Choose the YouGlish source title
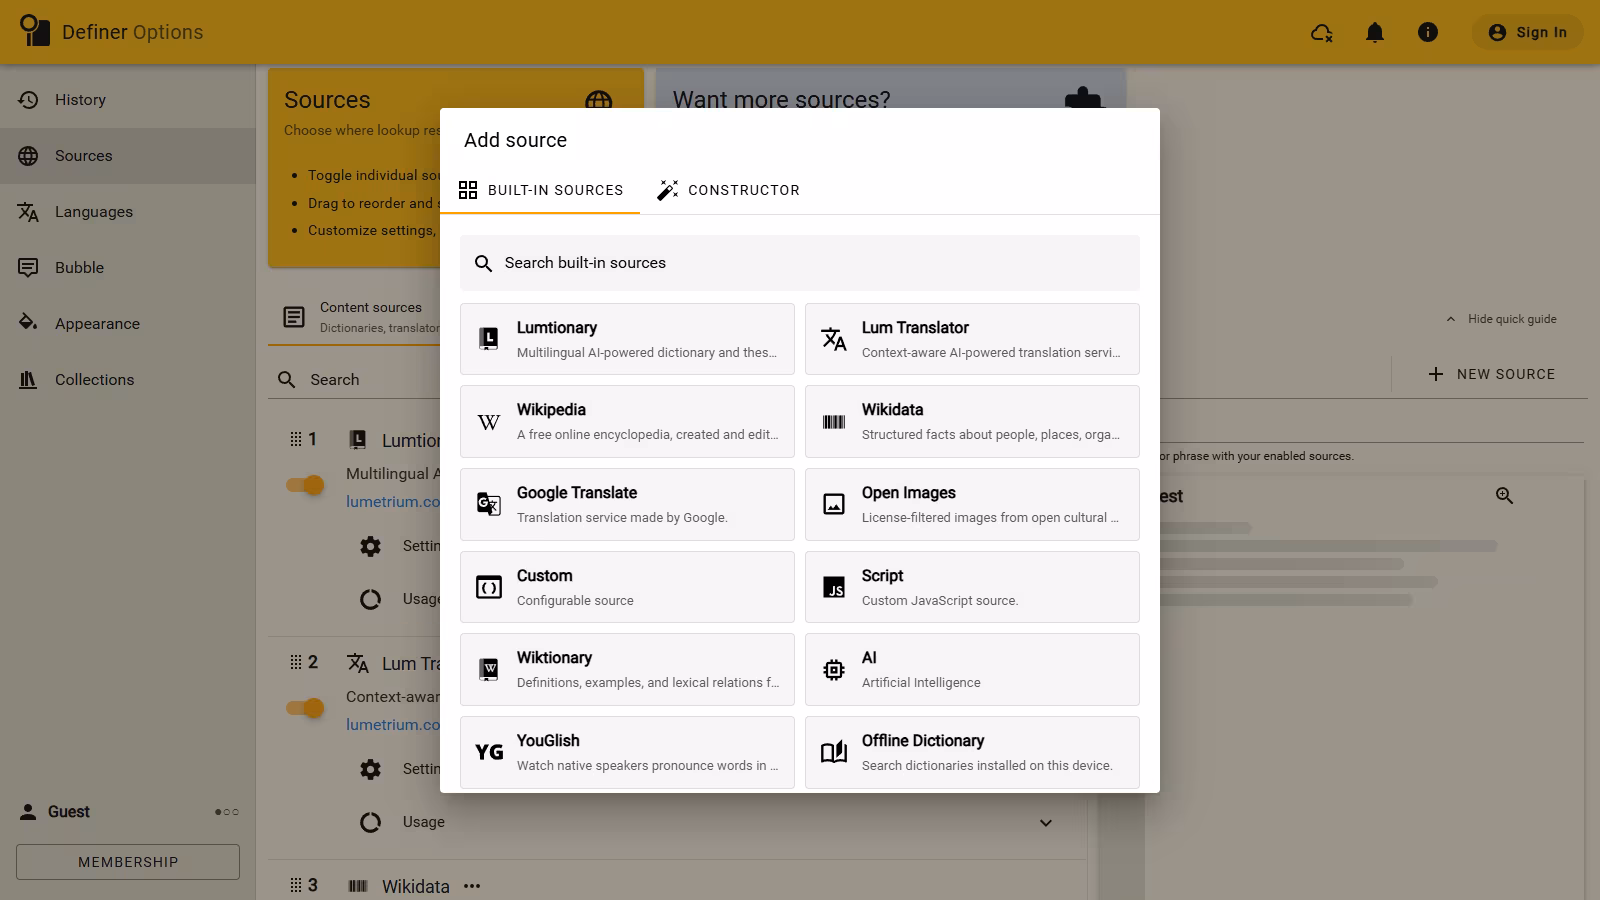This screenshot has height=900, width=1600. tap(548, 741)
